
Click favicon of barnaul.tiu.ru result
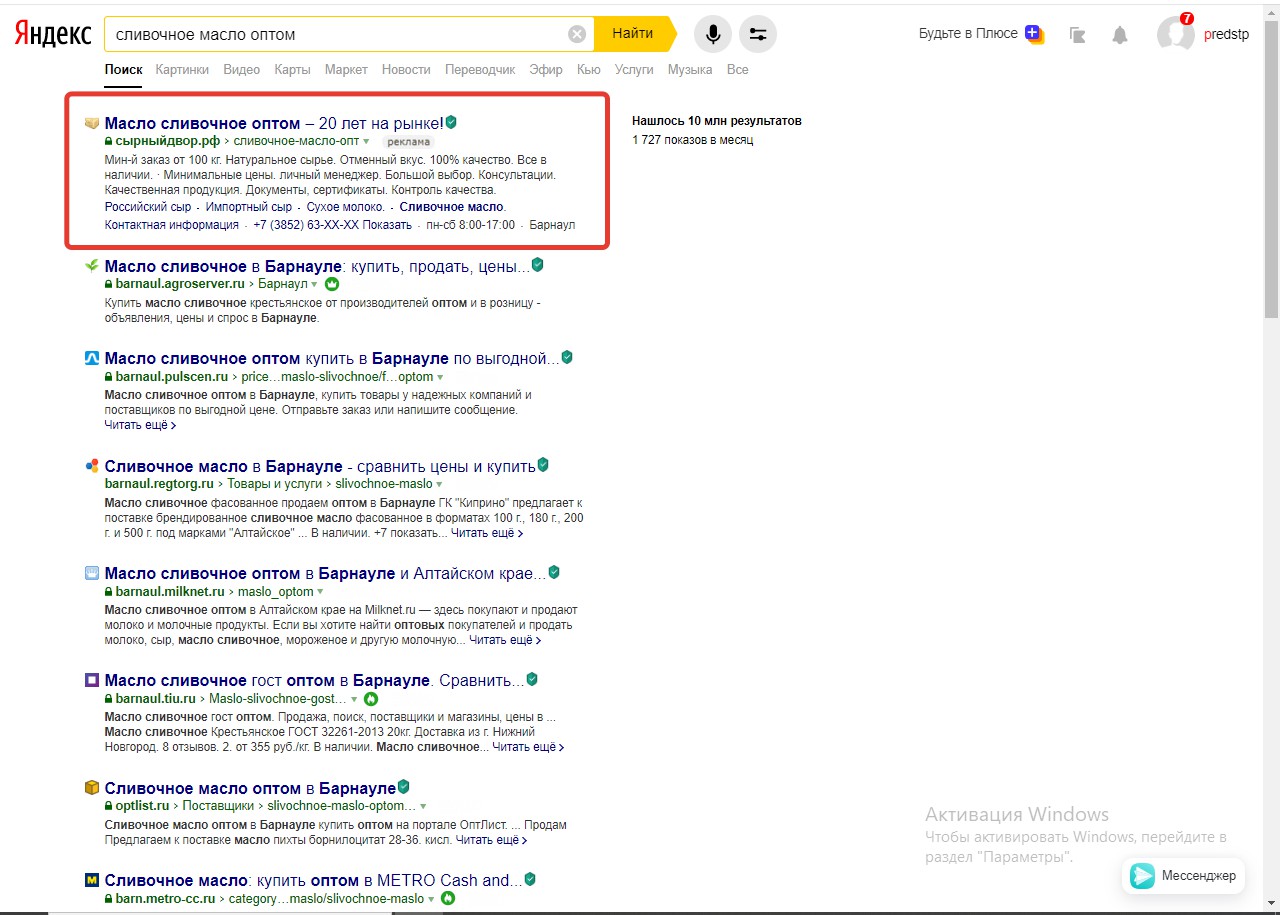point(92,680)
